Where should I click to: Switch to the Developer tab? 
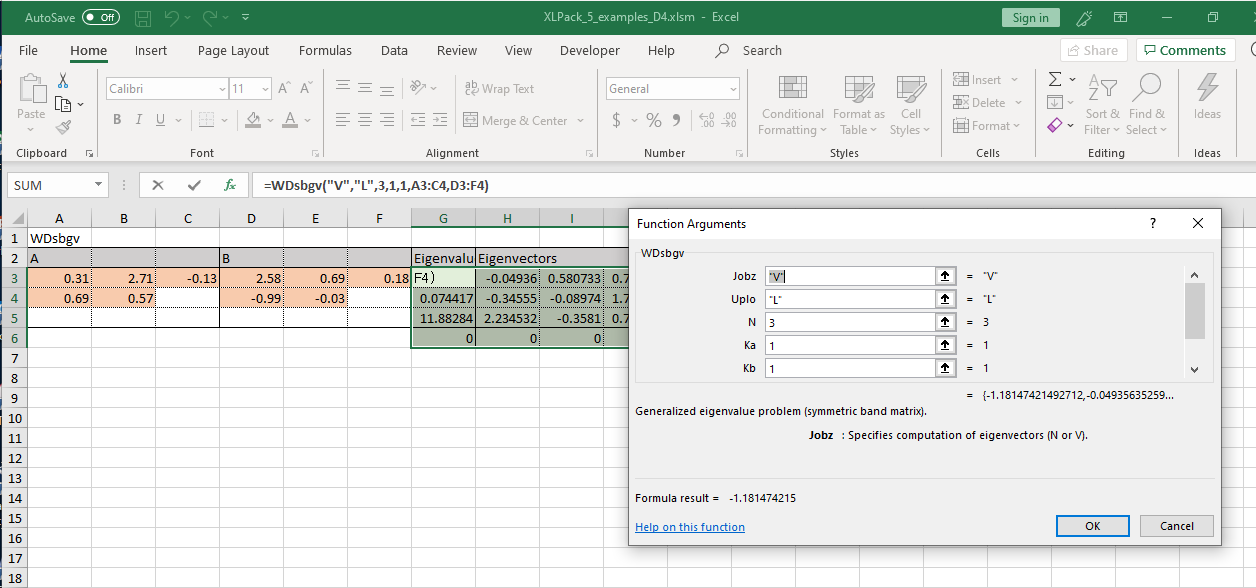pos(589,50)
